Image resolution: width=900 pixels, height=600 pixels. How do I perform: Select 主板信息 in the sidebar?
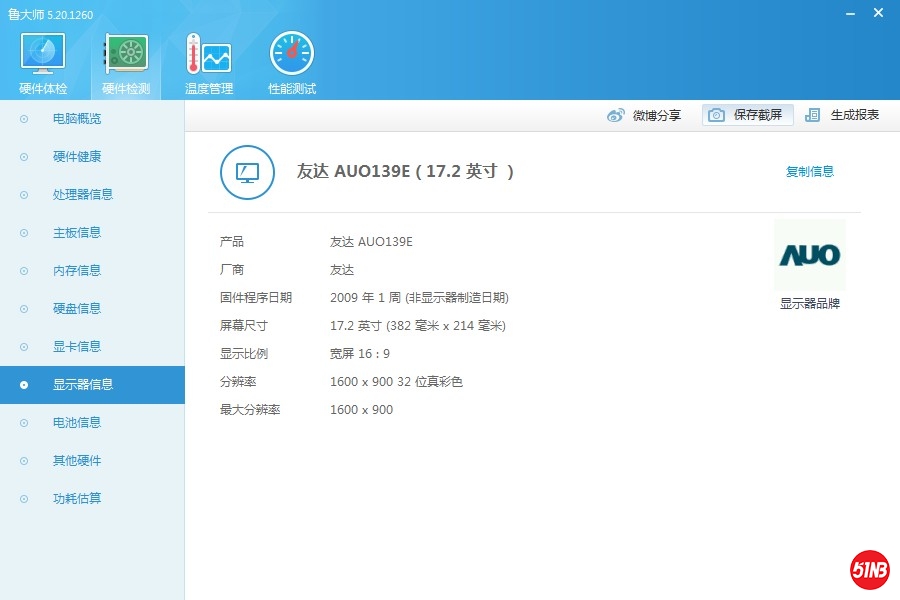coord(77,233)
